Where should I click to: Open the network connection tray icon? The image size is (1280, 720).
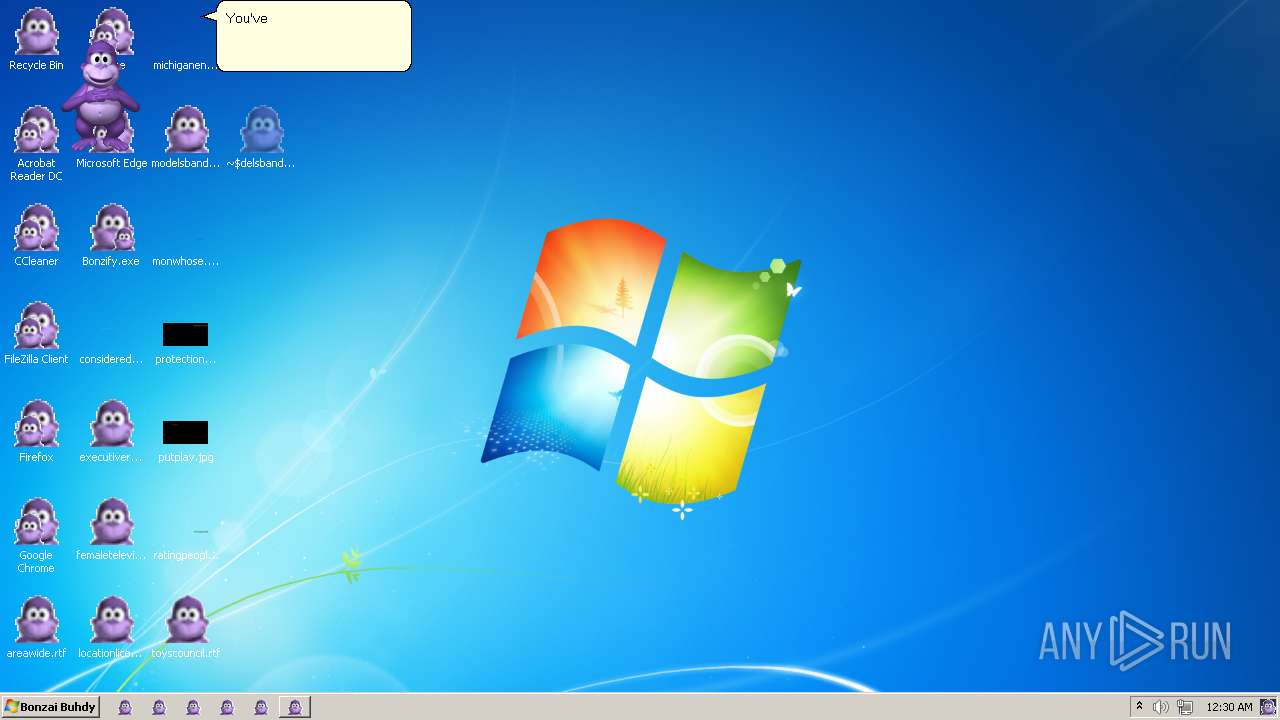(x=1184, y=707)
